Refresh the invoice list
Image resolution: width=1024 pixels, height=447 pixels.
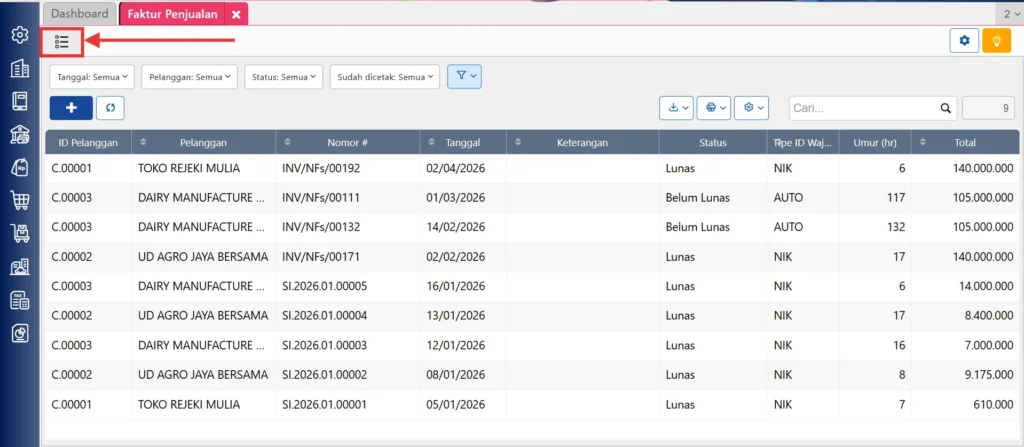pos(110,108)
